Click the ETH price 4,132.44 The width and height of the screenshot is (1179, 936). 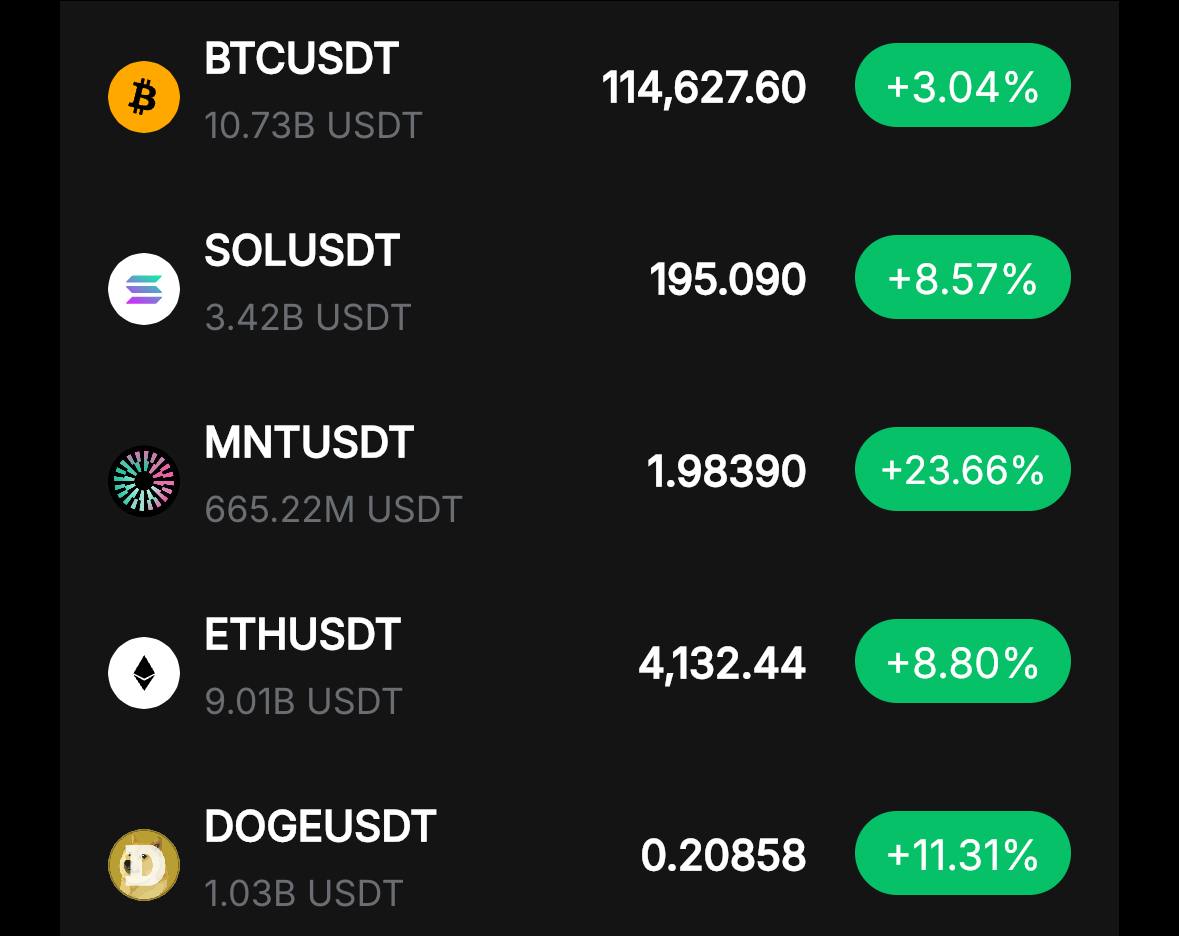click(x=722, y=664)
